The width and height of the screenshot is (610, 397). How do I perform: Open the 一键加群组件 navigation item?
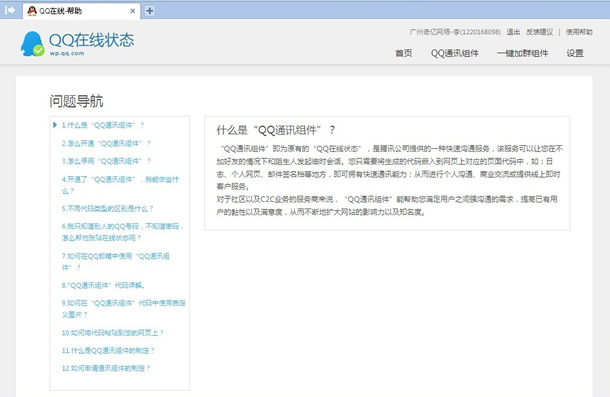coord(522,53)
